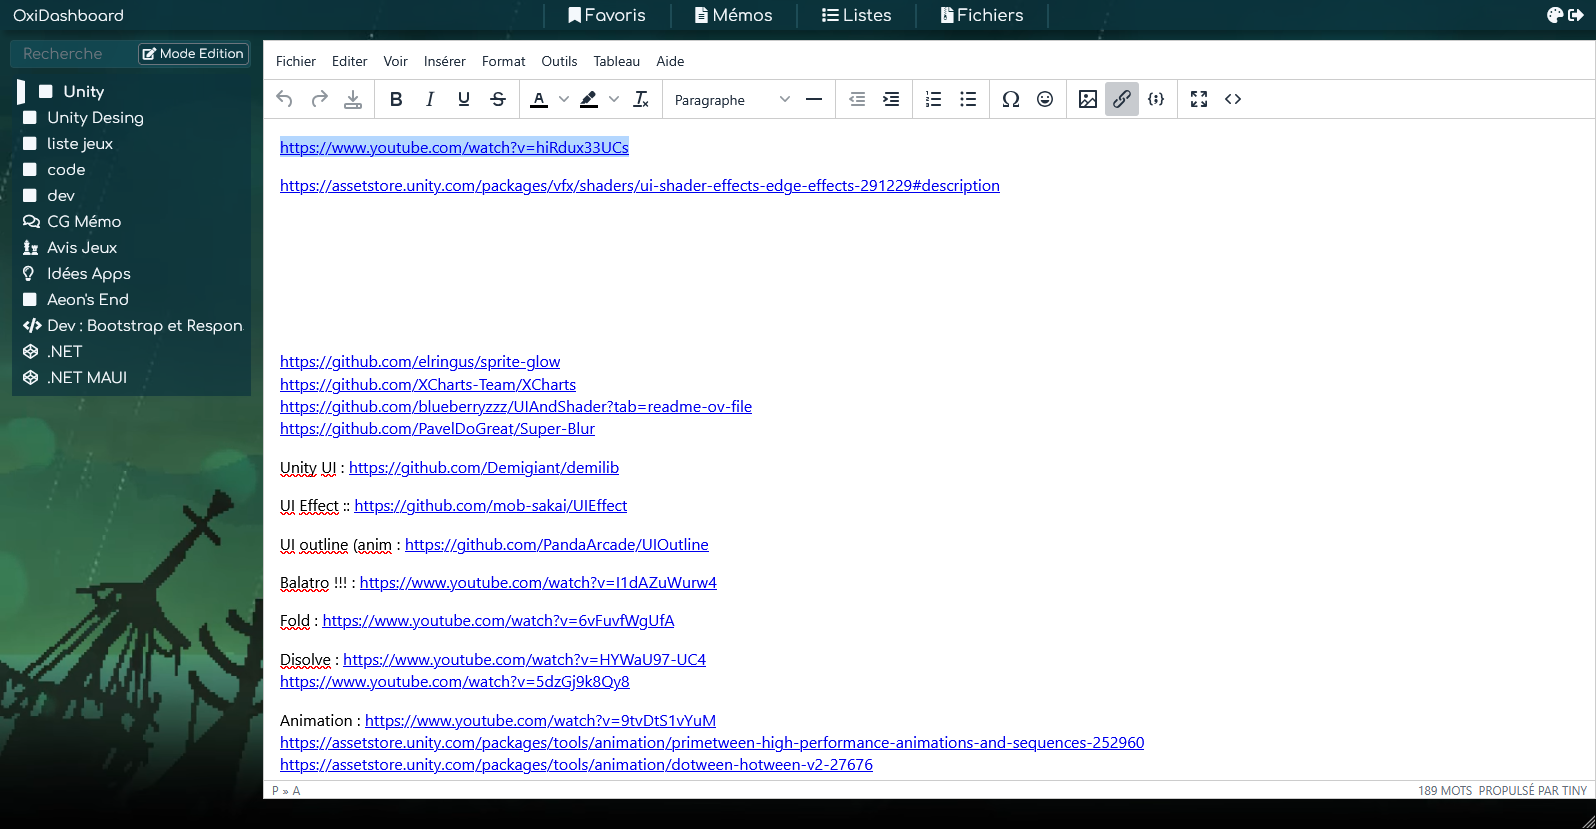Select the Unity Desing memo
Screen dimensions: 1596x829
(95, 117)
